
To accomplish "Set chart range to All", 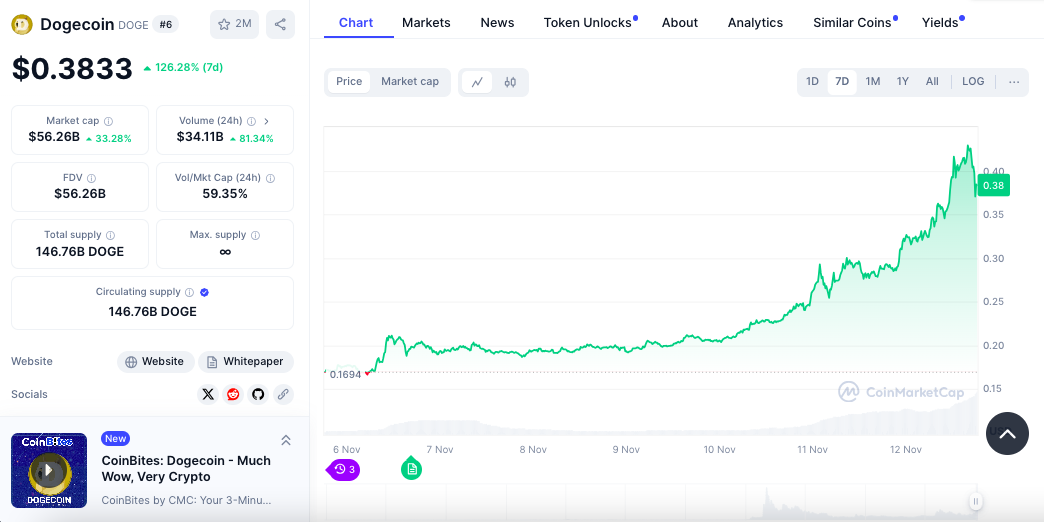I will pos(932,82).
